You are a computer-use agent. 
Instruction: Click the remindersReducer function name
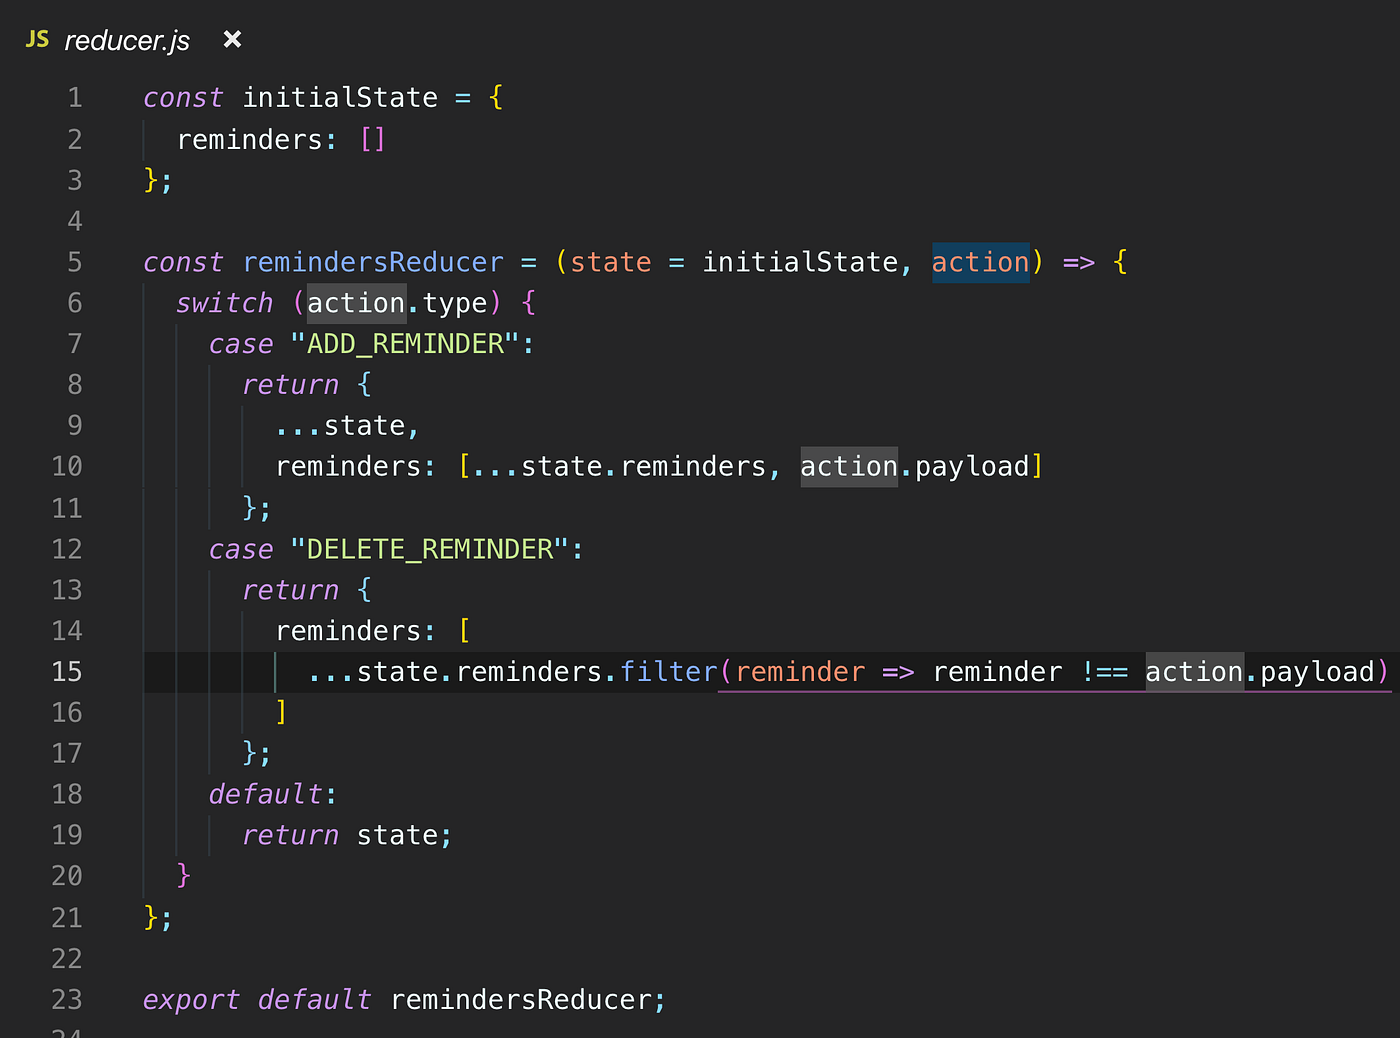(x=372, y=262)
